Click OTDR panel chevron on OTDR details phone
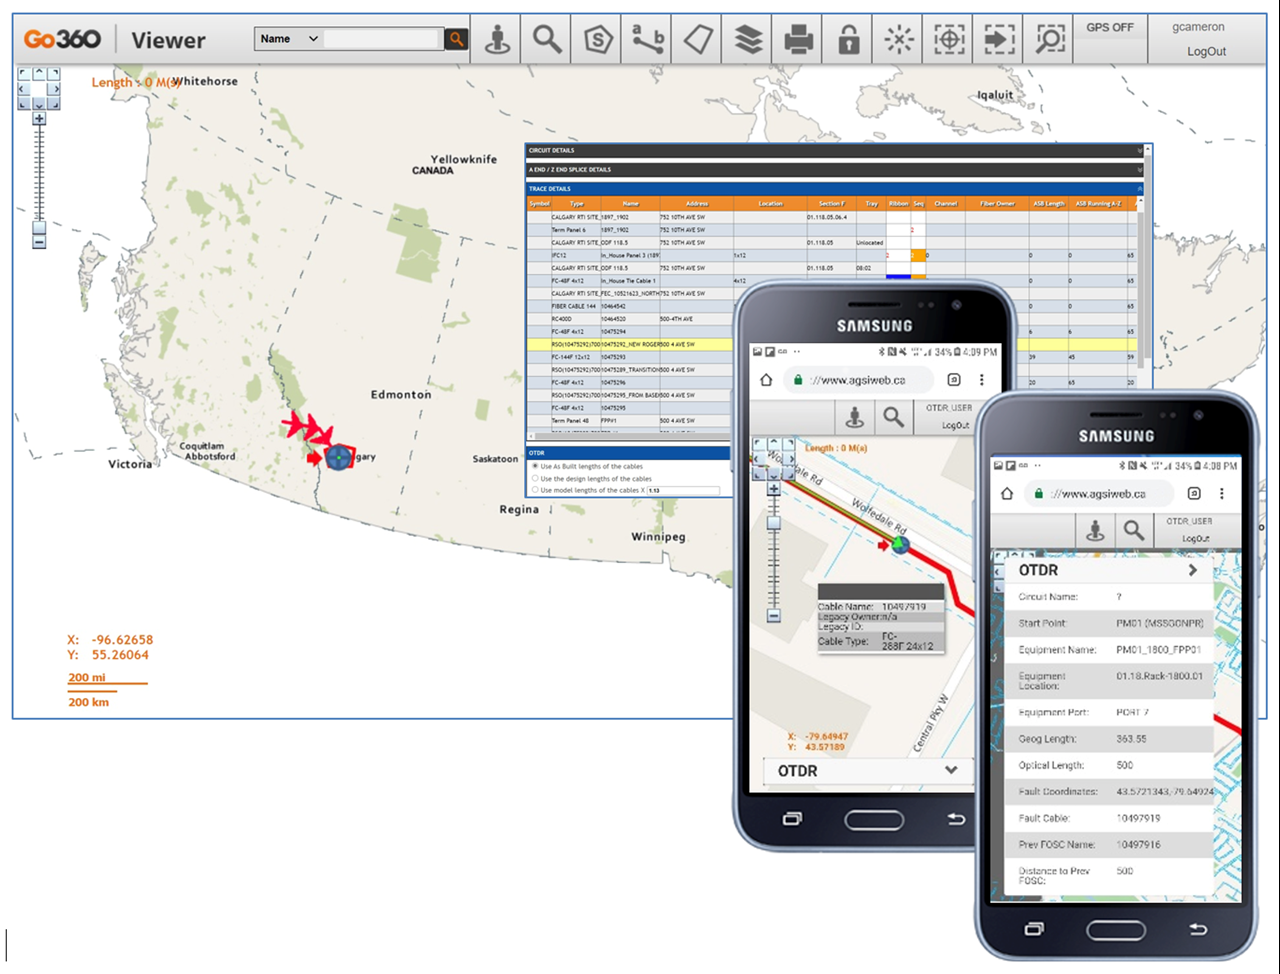 coord(1192,570)
